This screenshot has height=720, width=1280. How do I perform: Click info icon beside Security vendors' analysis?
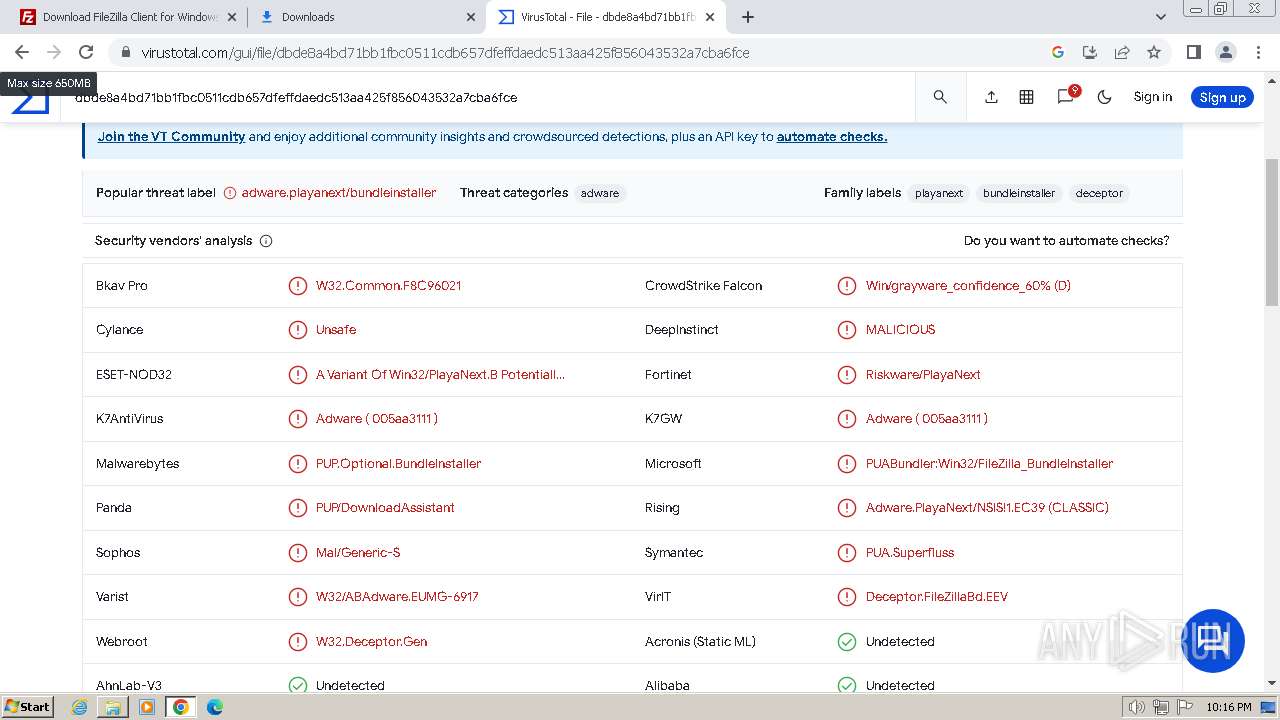[x=266, y=241]
